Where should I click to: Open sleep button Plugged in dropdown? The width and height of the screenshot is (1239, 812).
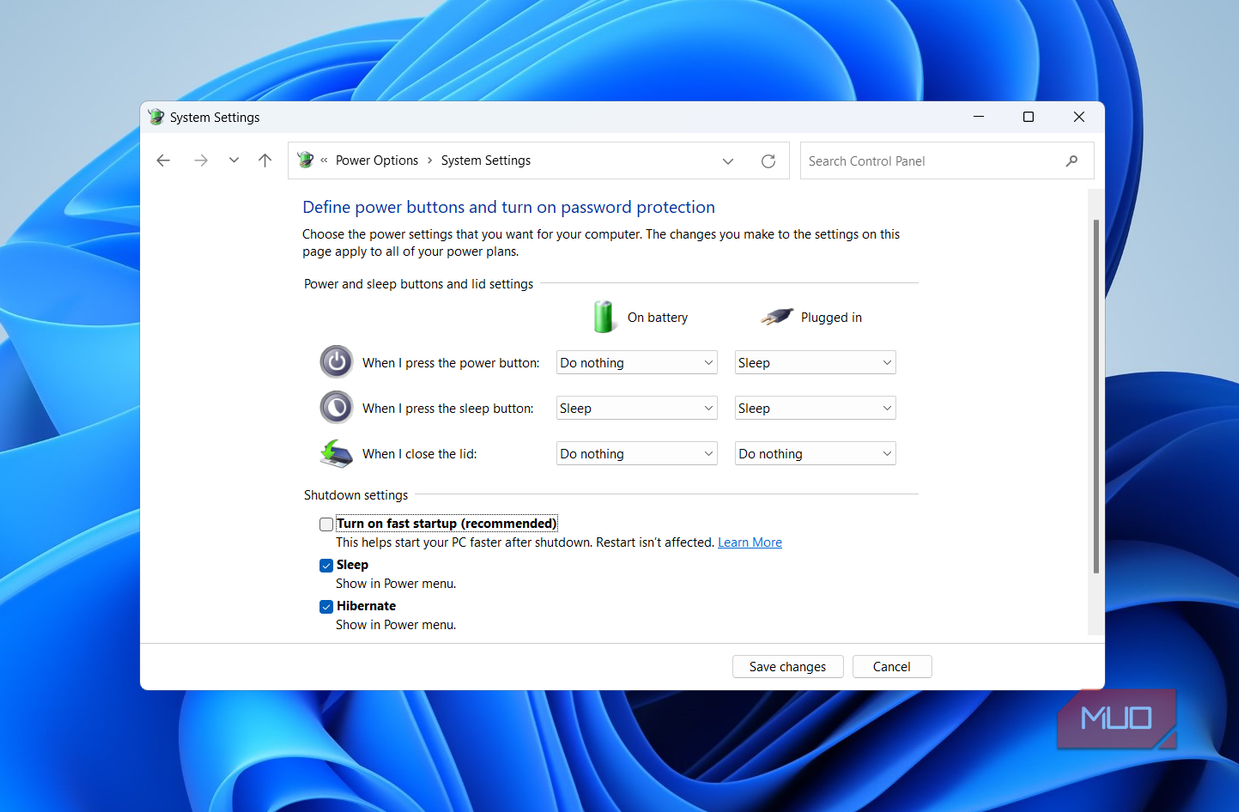815,408
